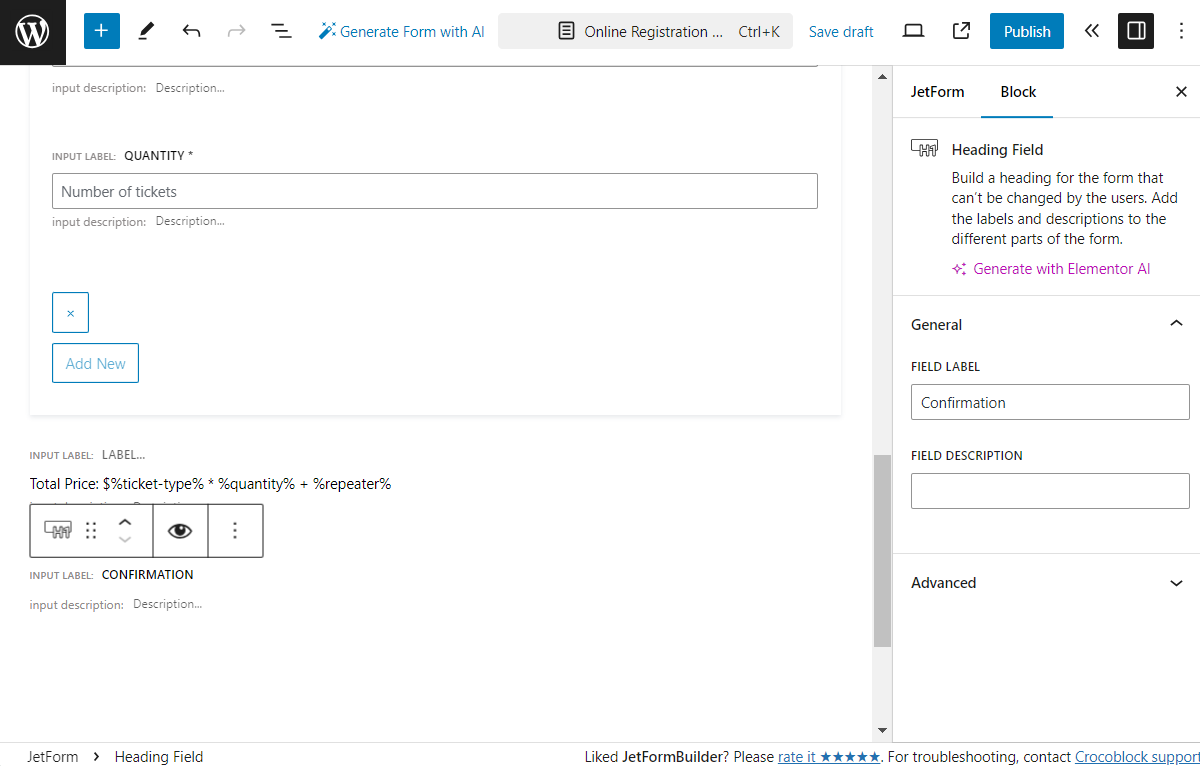Select the pencil Tools icon
This screenshot has width=1200, height=766.
point(146,31)
